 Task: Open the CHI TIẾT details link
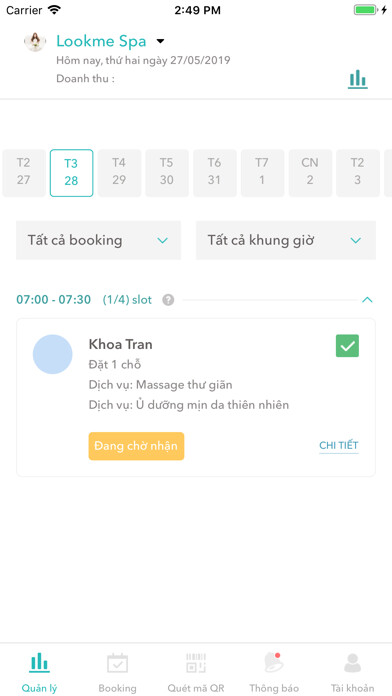click(339, 446)
